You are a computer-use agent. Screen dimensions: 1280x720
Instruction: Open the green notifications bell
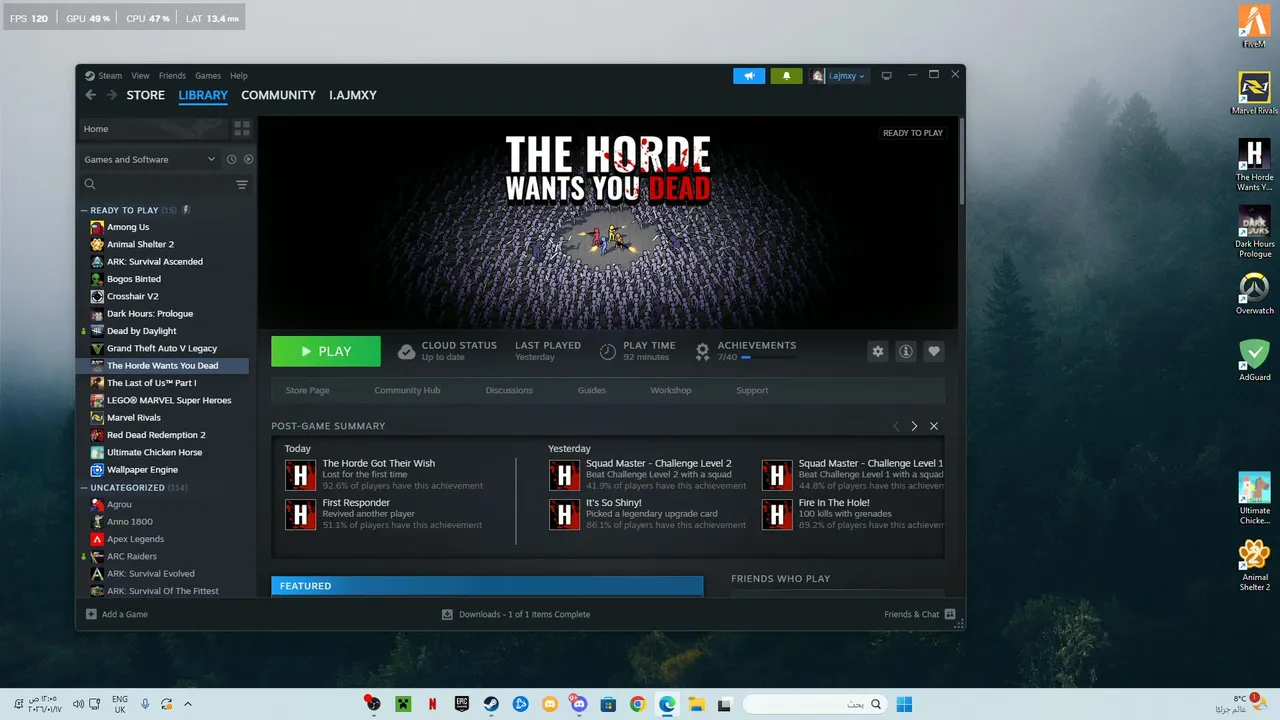pos(786,76)
